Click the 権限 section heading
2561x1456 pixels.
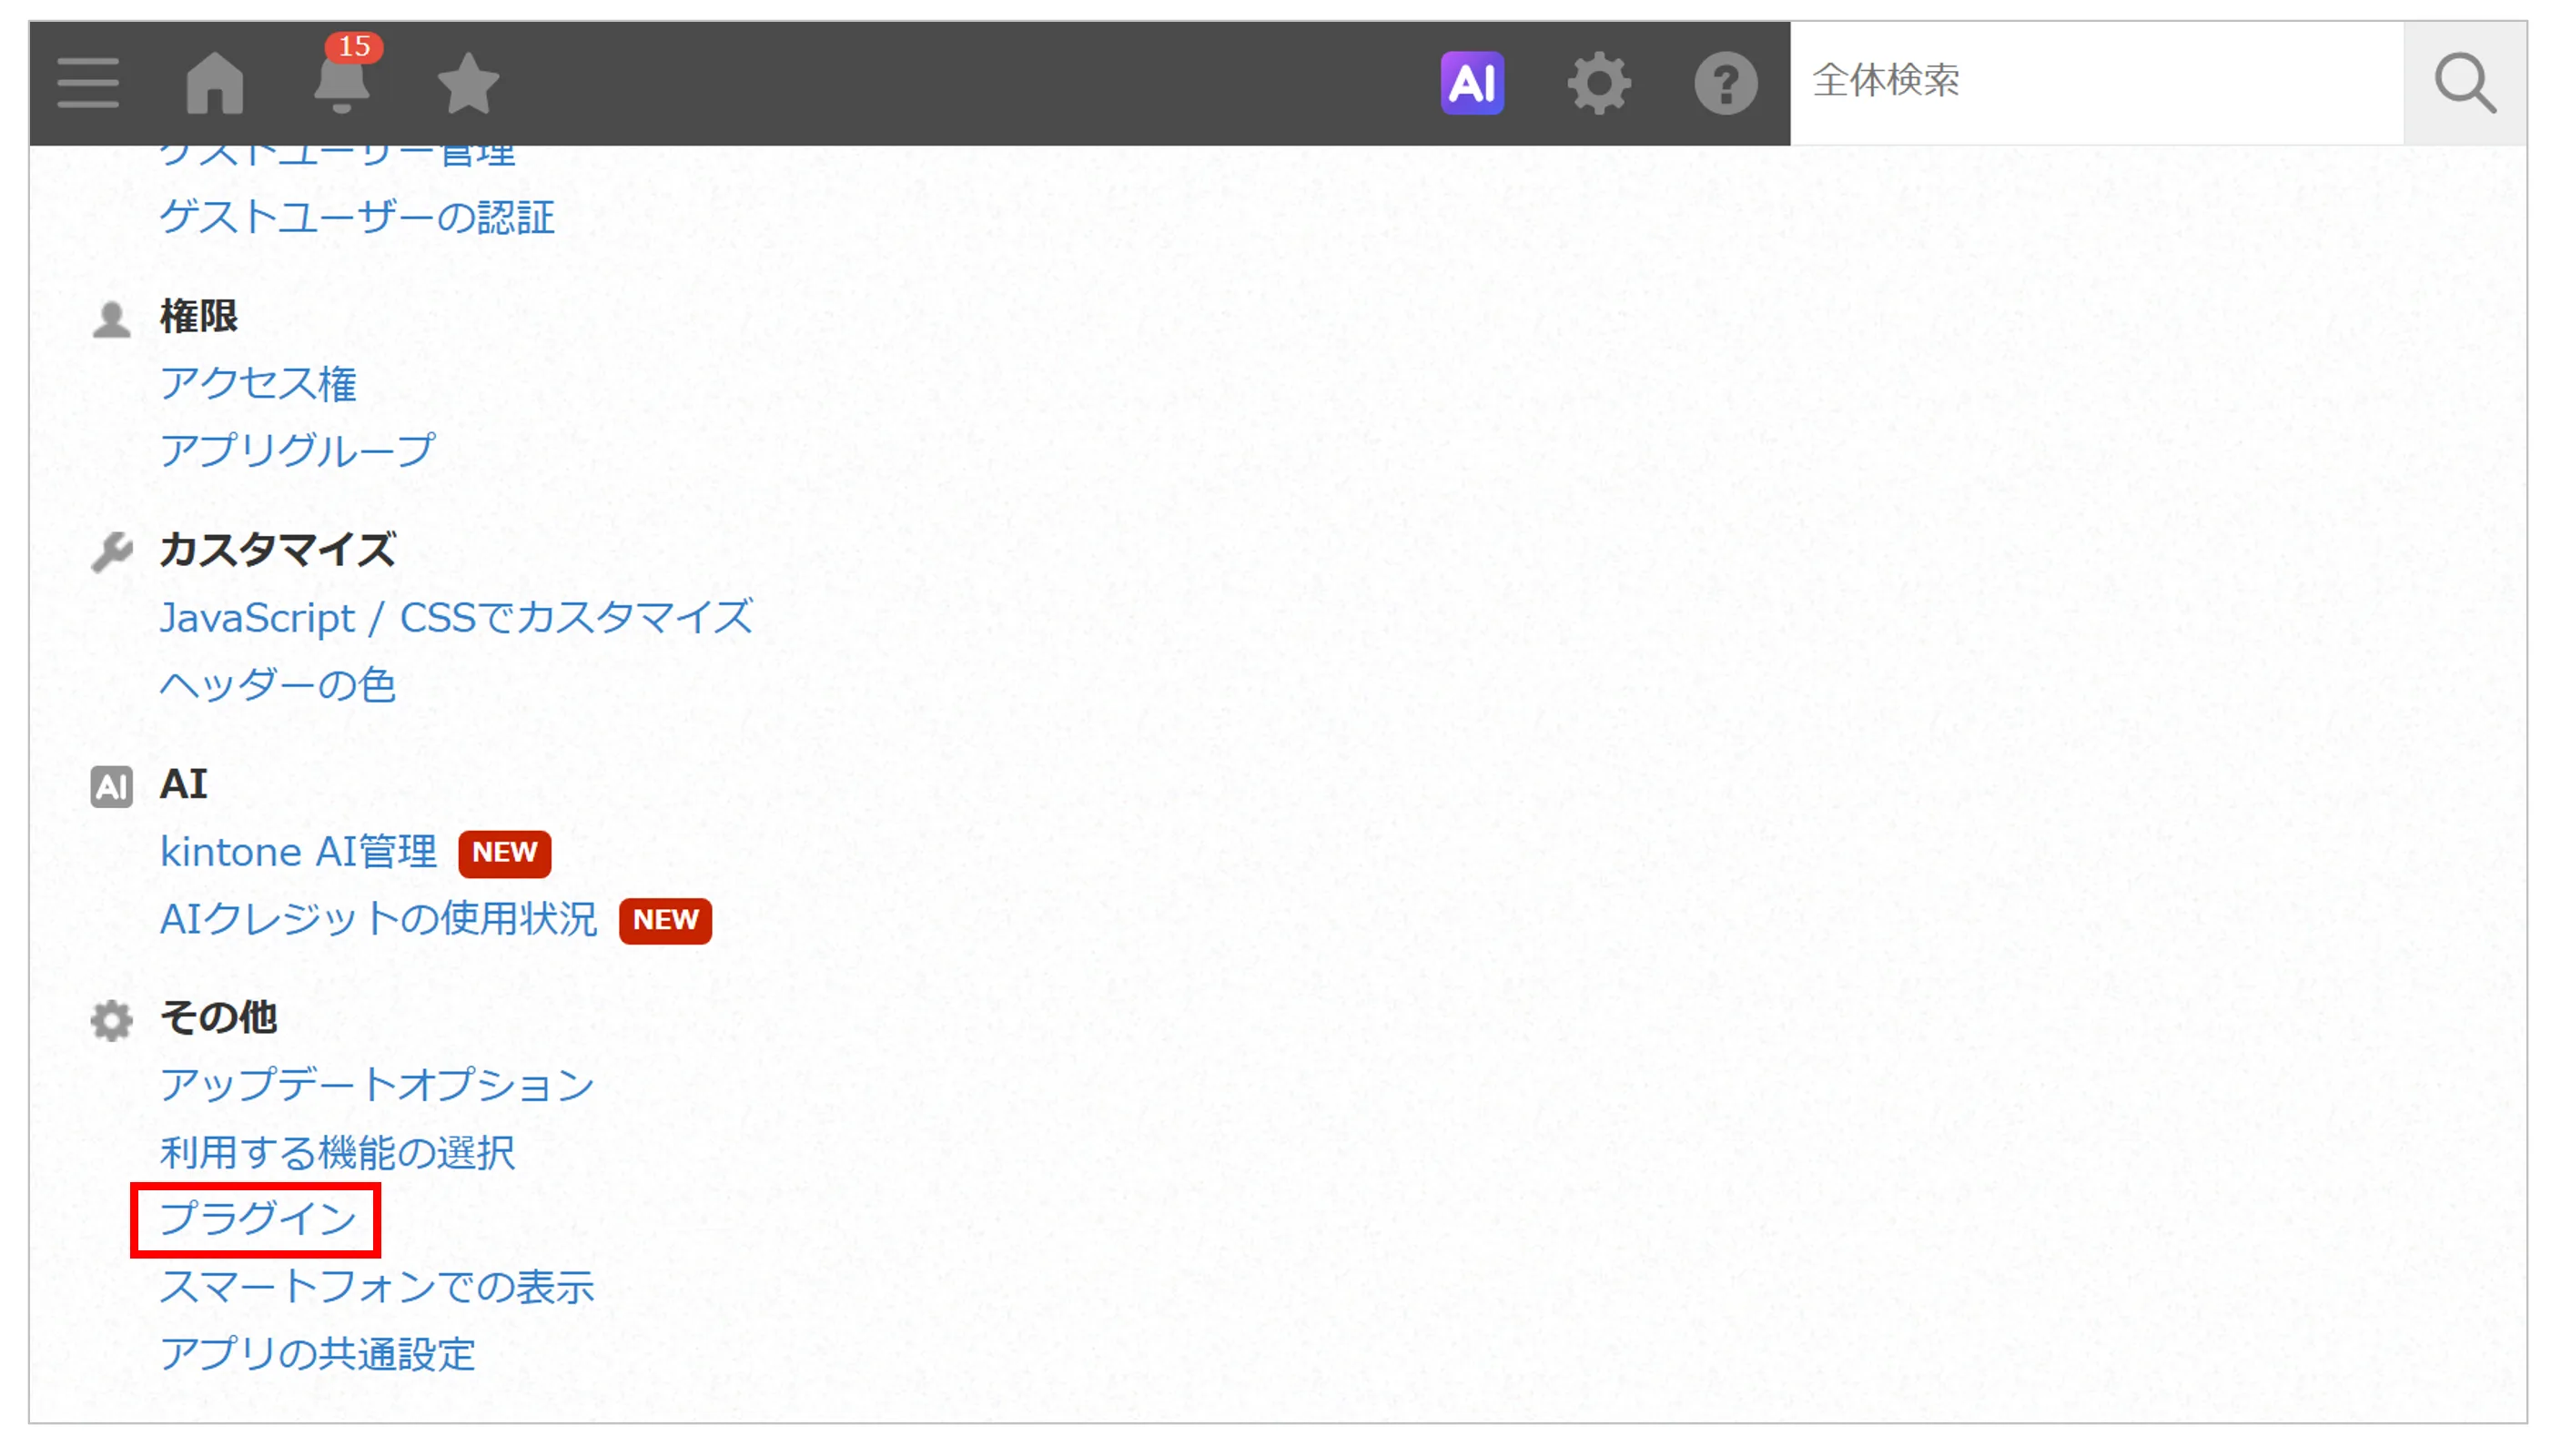(x=198, y=316)
